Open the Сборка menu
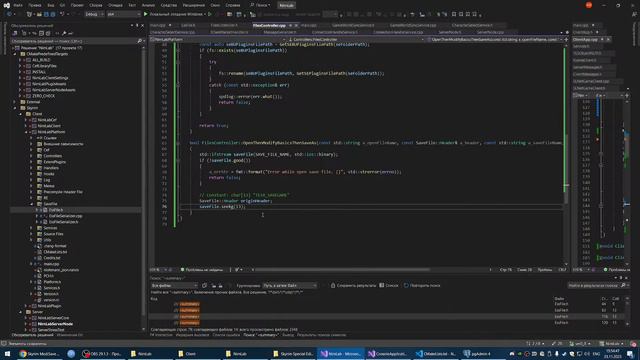Screen dimensions: 640x360 click(x=96, y=5)
